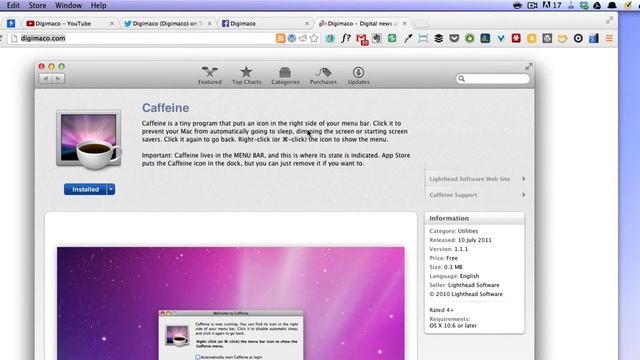Click the RSS feed icon in address bar
Screen dimensions: 640x360
click(x=280, y=38)
